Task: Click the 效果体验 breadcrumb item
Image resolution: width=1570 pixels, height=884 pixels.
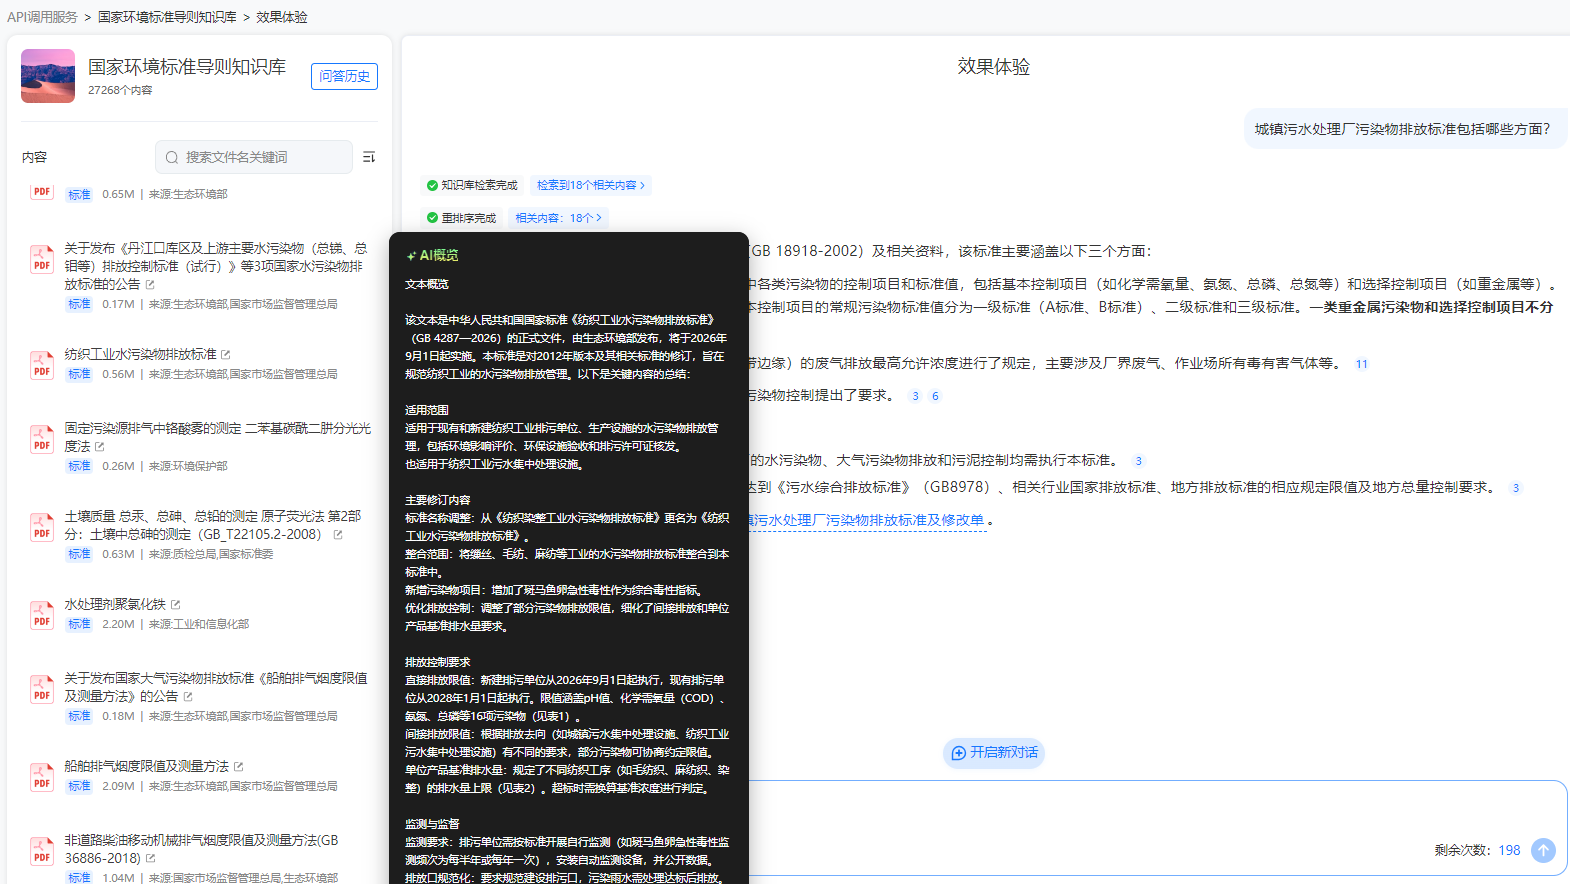Action: click(282, 17)
